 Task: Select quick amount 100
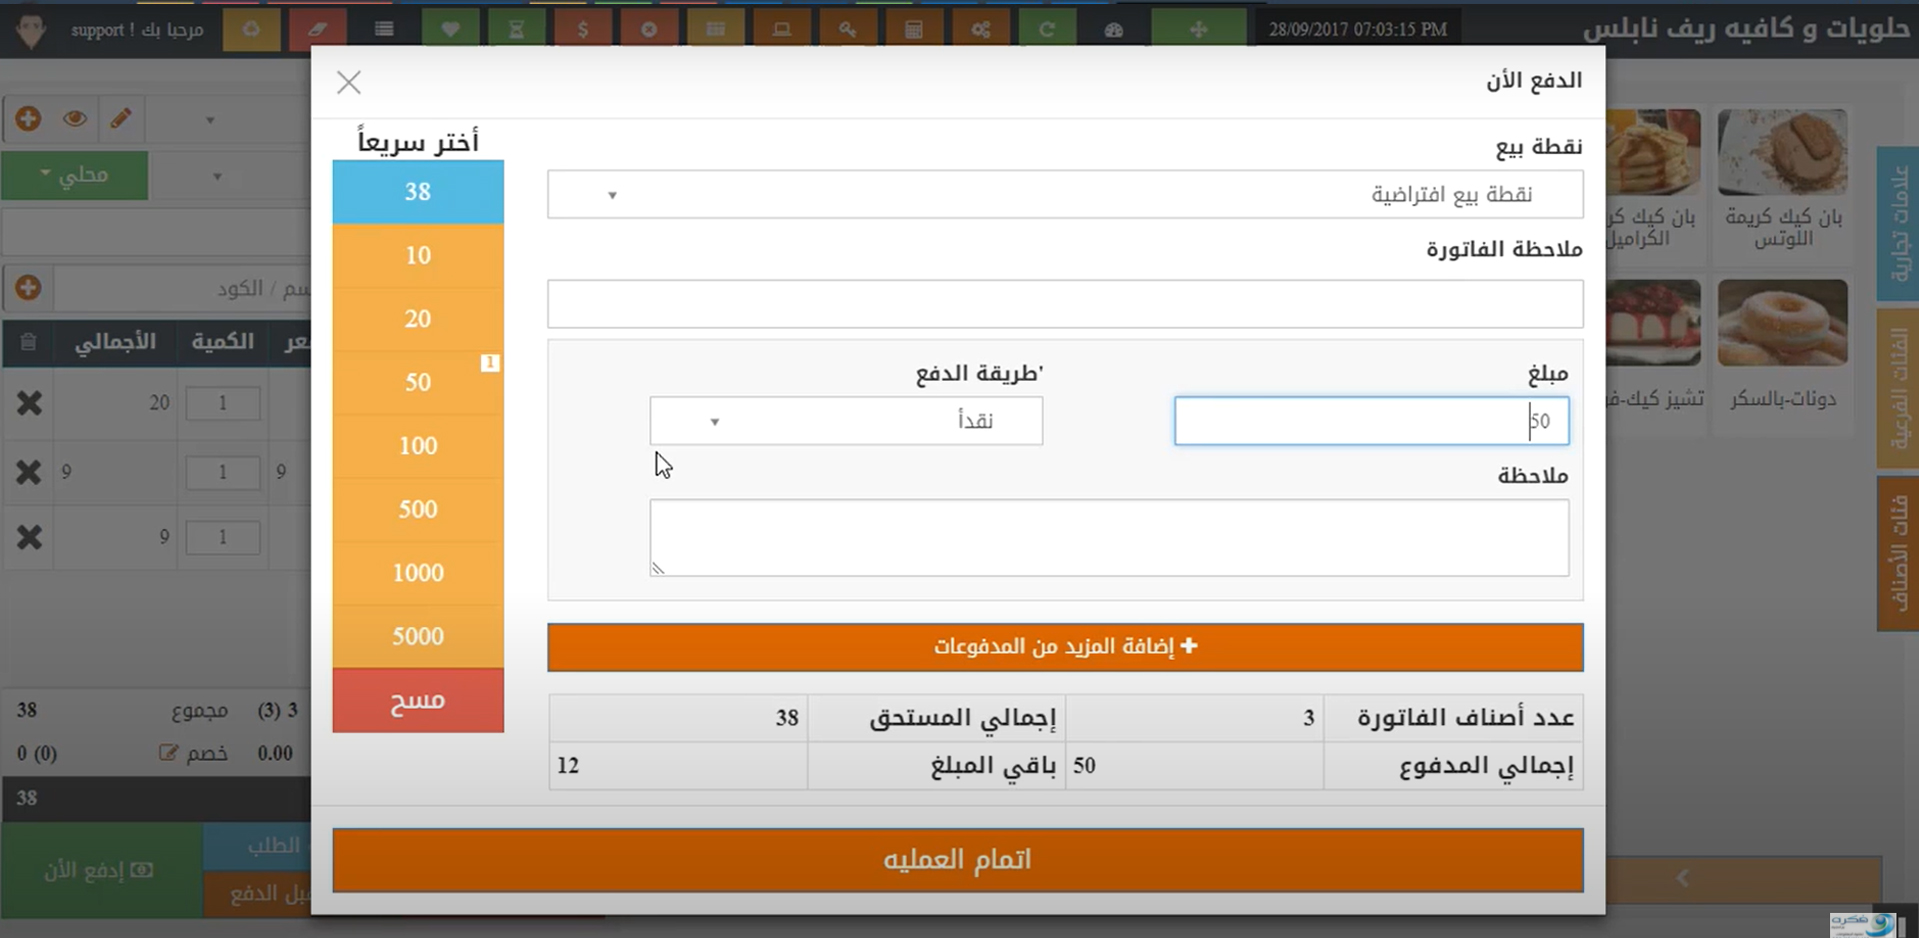[418, 446]
